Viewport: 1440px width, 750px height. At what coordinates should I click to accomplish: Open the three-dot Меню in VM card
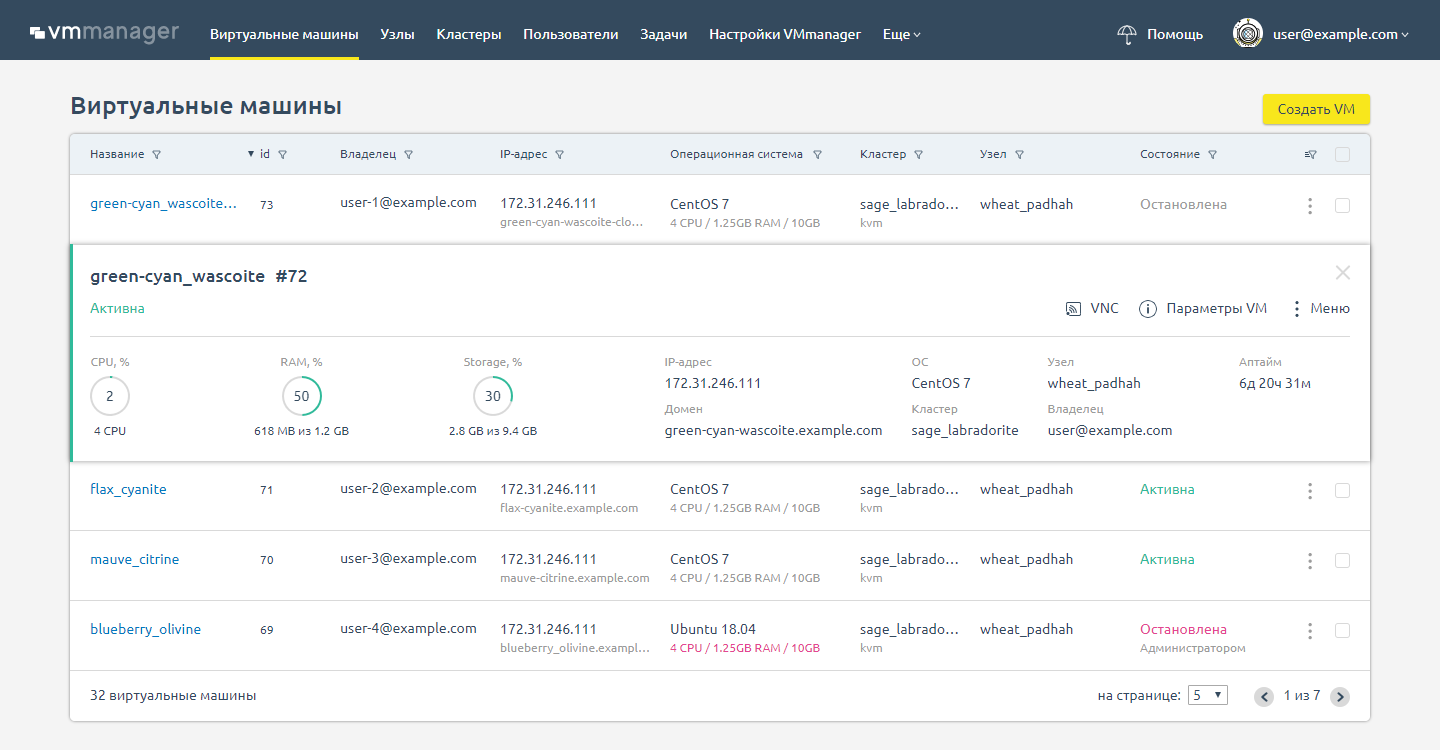pyautogui.click(x=1297, y=309)
